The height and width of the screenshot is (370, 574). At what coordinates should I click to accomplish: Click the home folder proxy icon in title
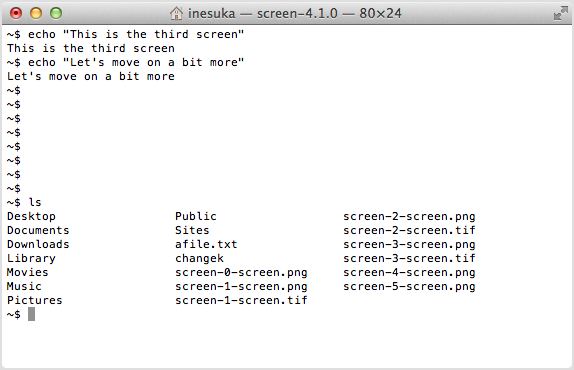tap(176, 14)
